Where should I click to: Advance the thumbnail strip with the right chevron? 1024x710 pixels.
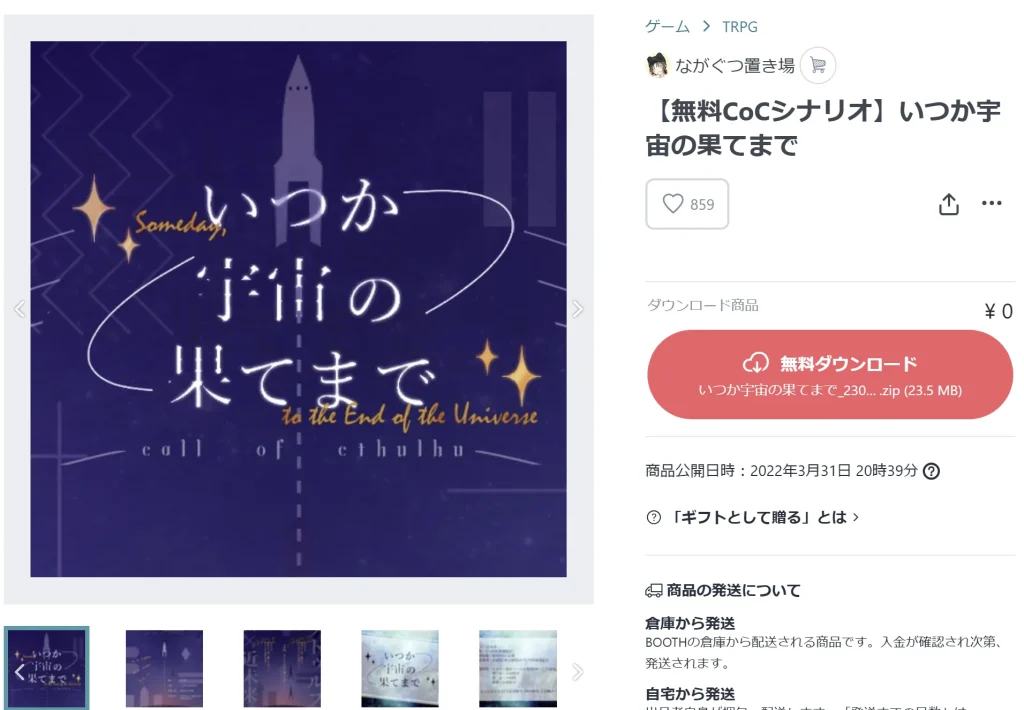pyautogui.click(x=577, y=672)
